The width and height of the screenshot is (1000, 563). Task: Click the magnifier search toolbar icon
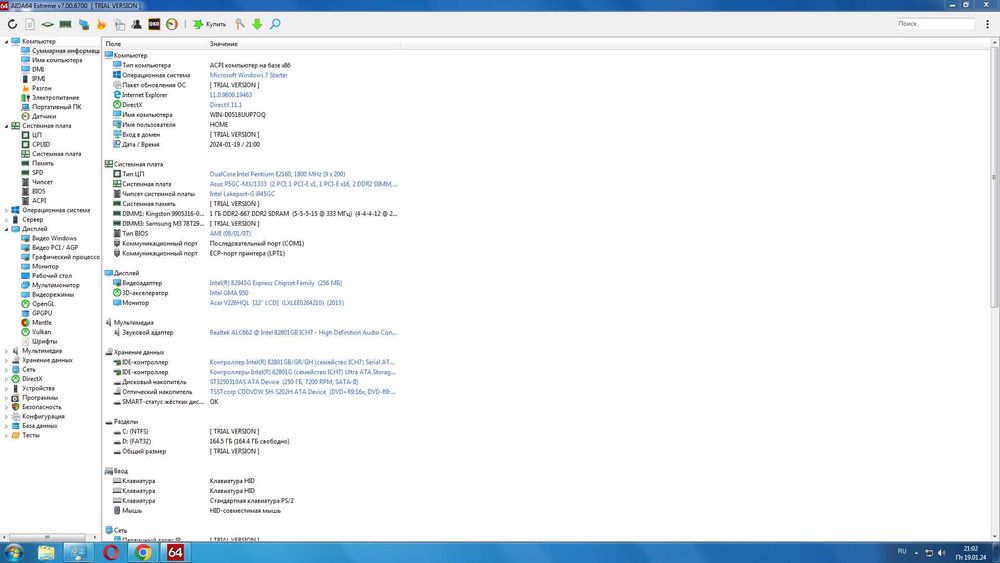275,24
